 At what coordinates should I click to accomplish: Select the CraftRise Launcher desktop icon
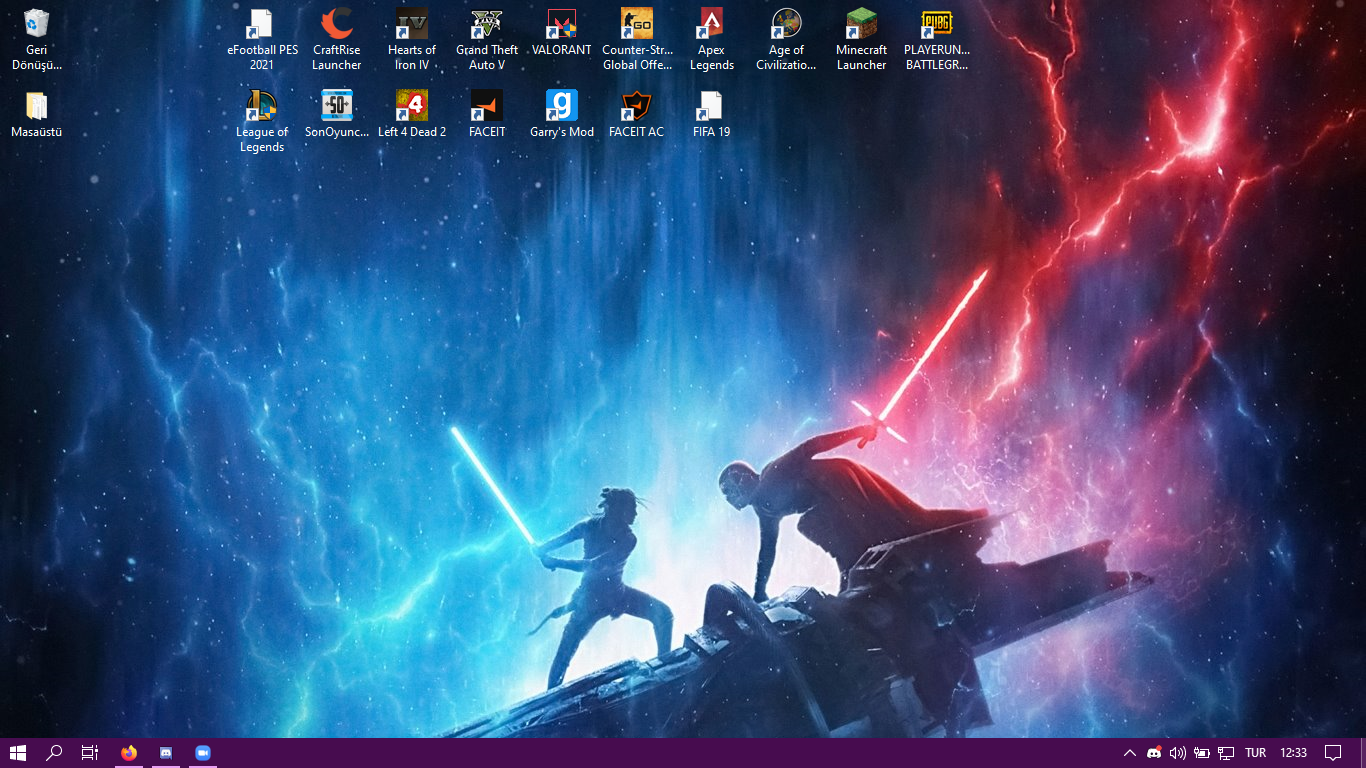pyautogui.click(x=337, y=40)
